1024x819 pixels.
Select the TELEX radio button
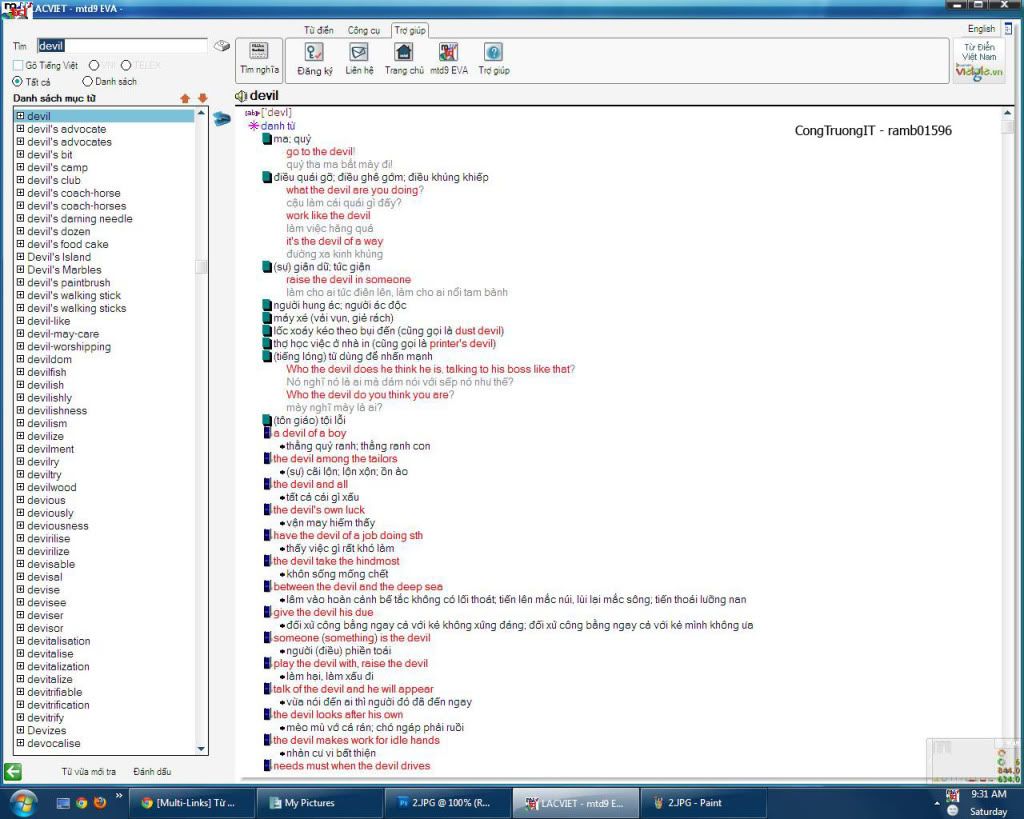click(x=126, y=65)
